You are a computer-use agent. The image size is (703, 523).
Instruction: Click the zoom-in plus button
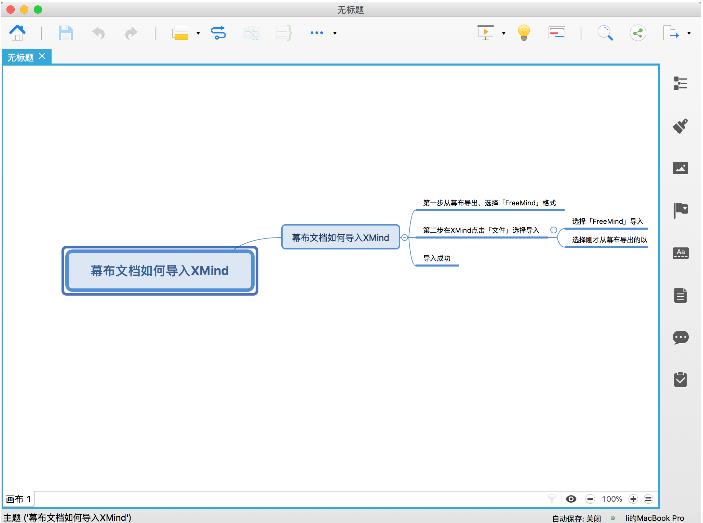tap(633, 498)
